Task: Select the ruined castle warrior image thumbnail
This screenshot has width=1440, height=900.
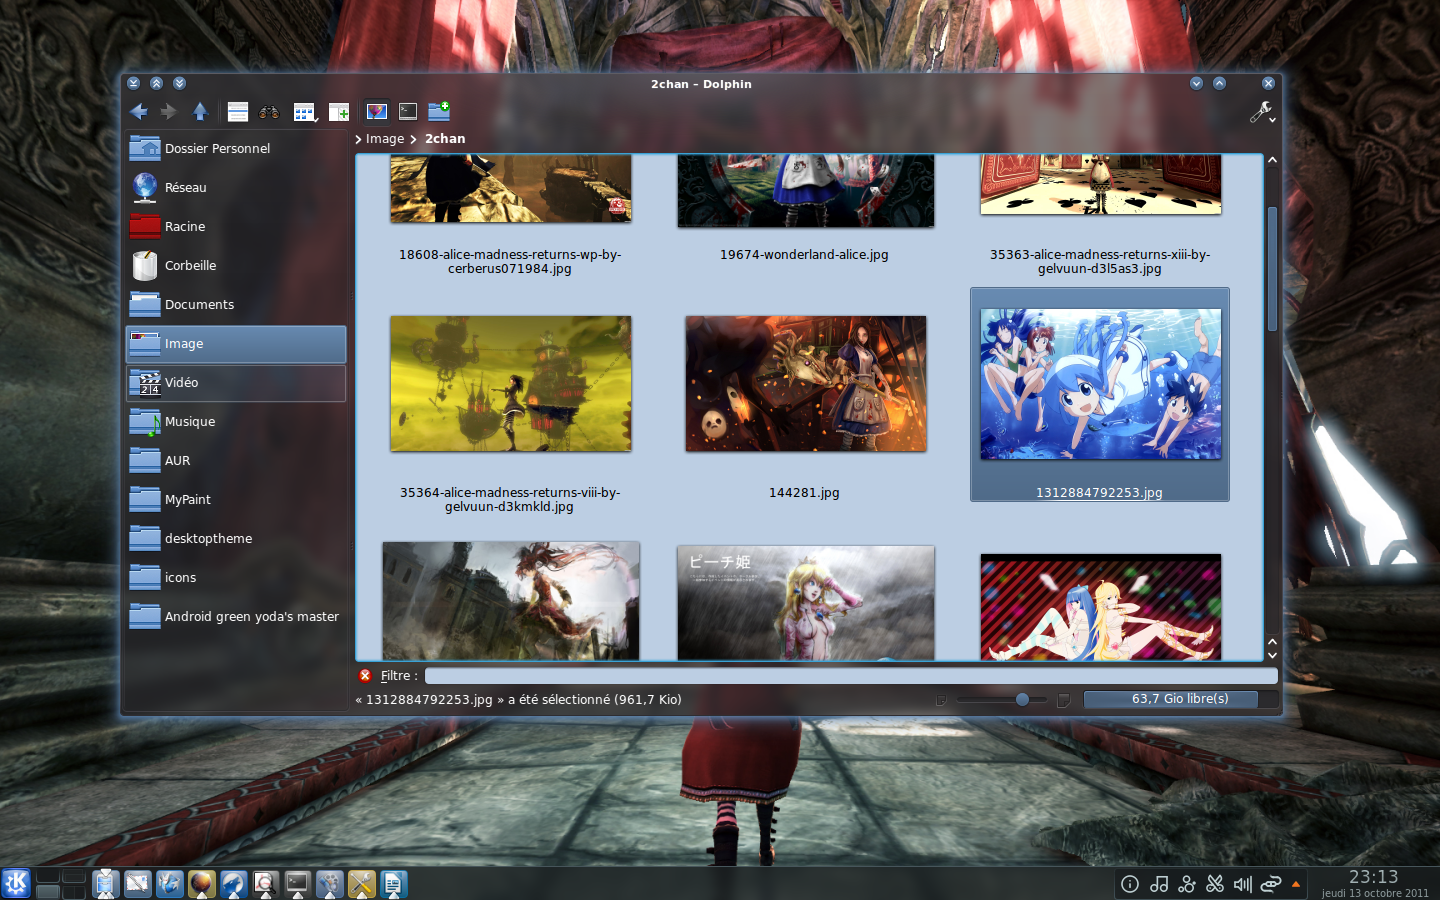Action: 511,600
